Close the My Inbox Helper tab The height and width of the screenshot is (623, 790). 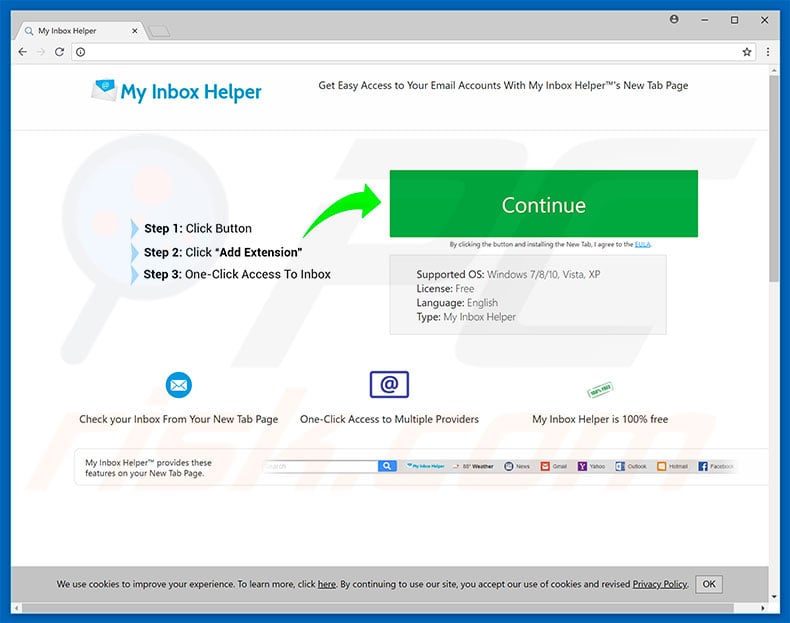pyautogui.click(x=135, y=31)
